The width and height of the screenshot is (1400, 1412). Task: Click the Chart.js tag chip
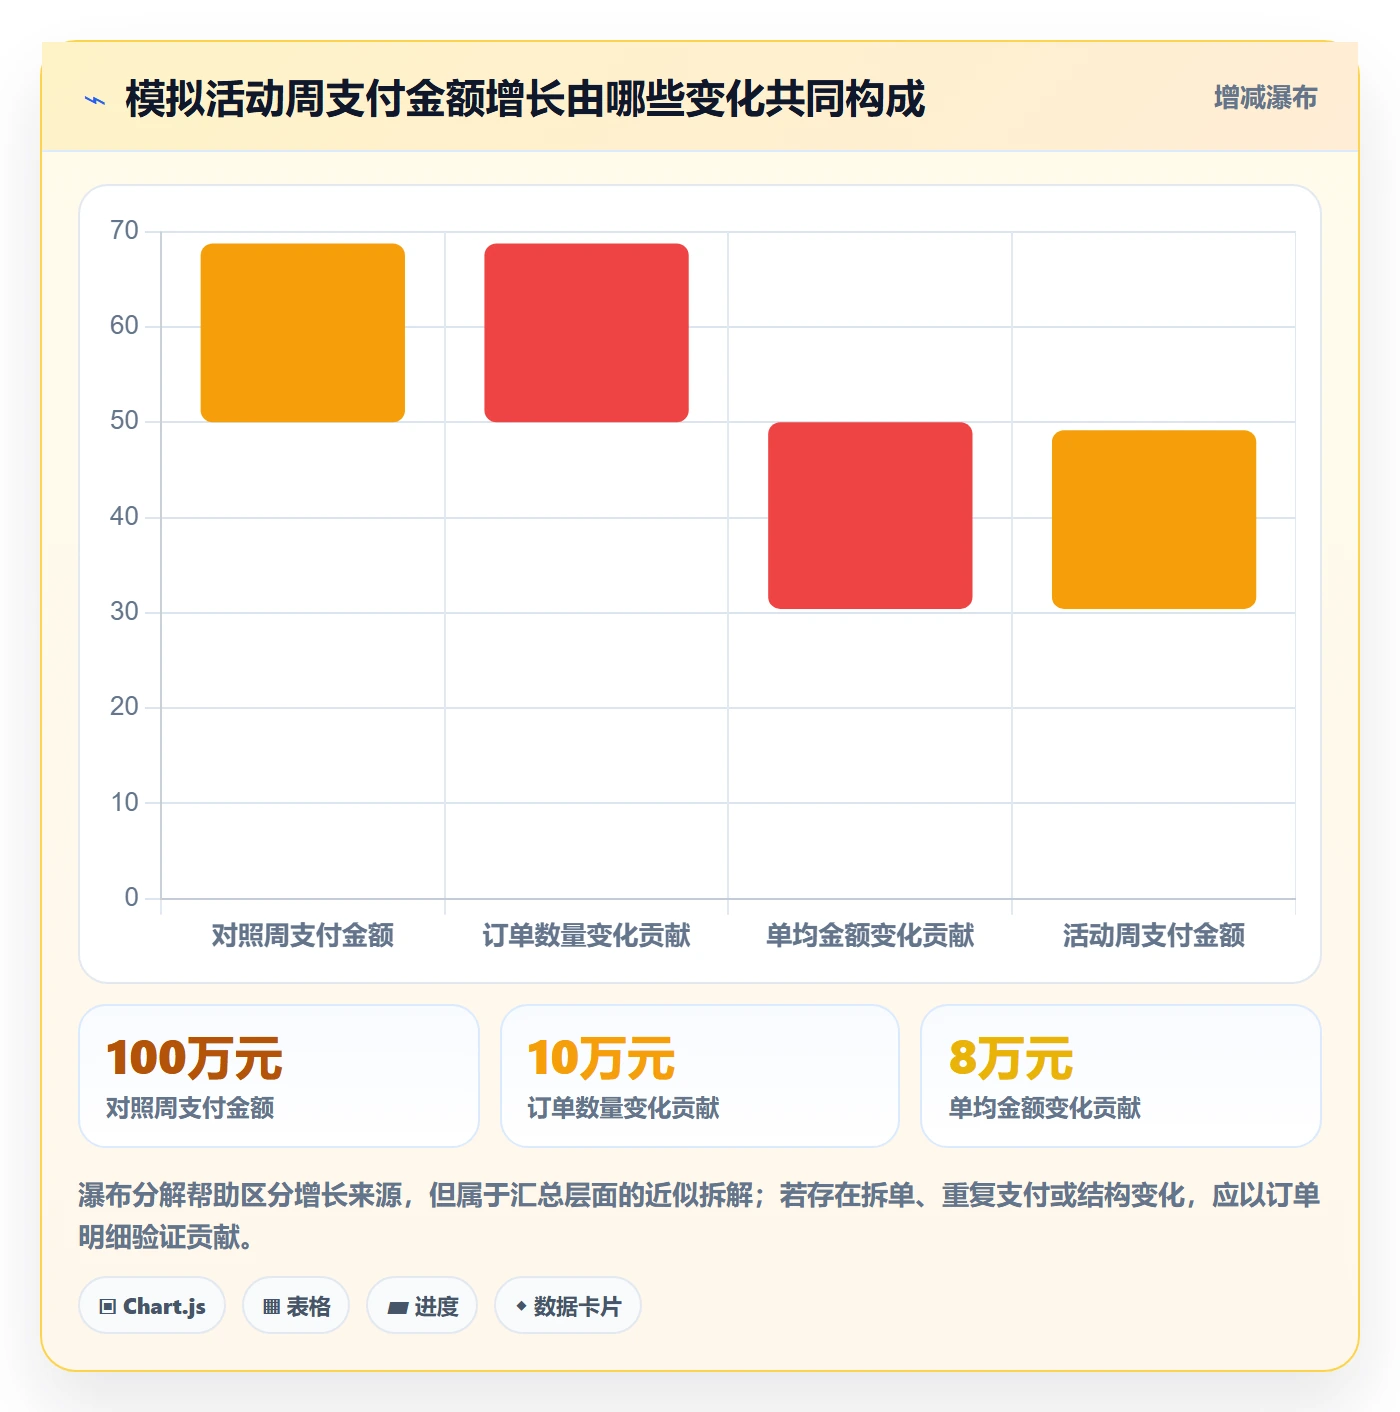(x=152, y=1306)
